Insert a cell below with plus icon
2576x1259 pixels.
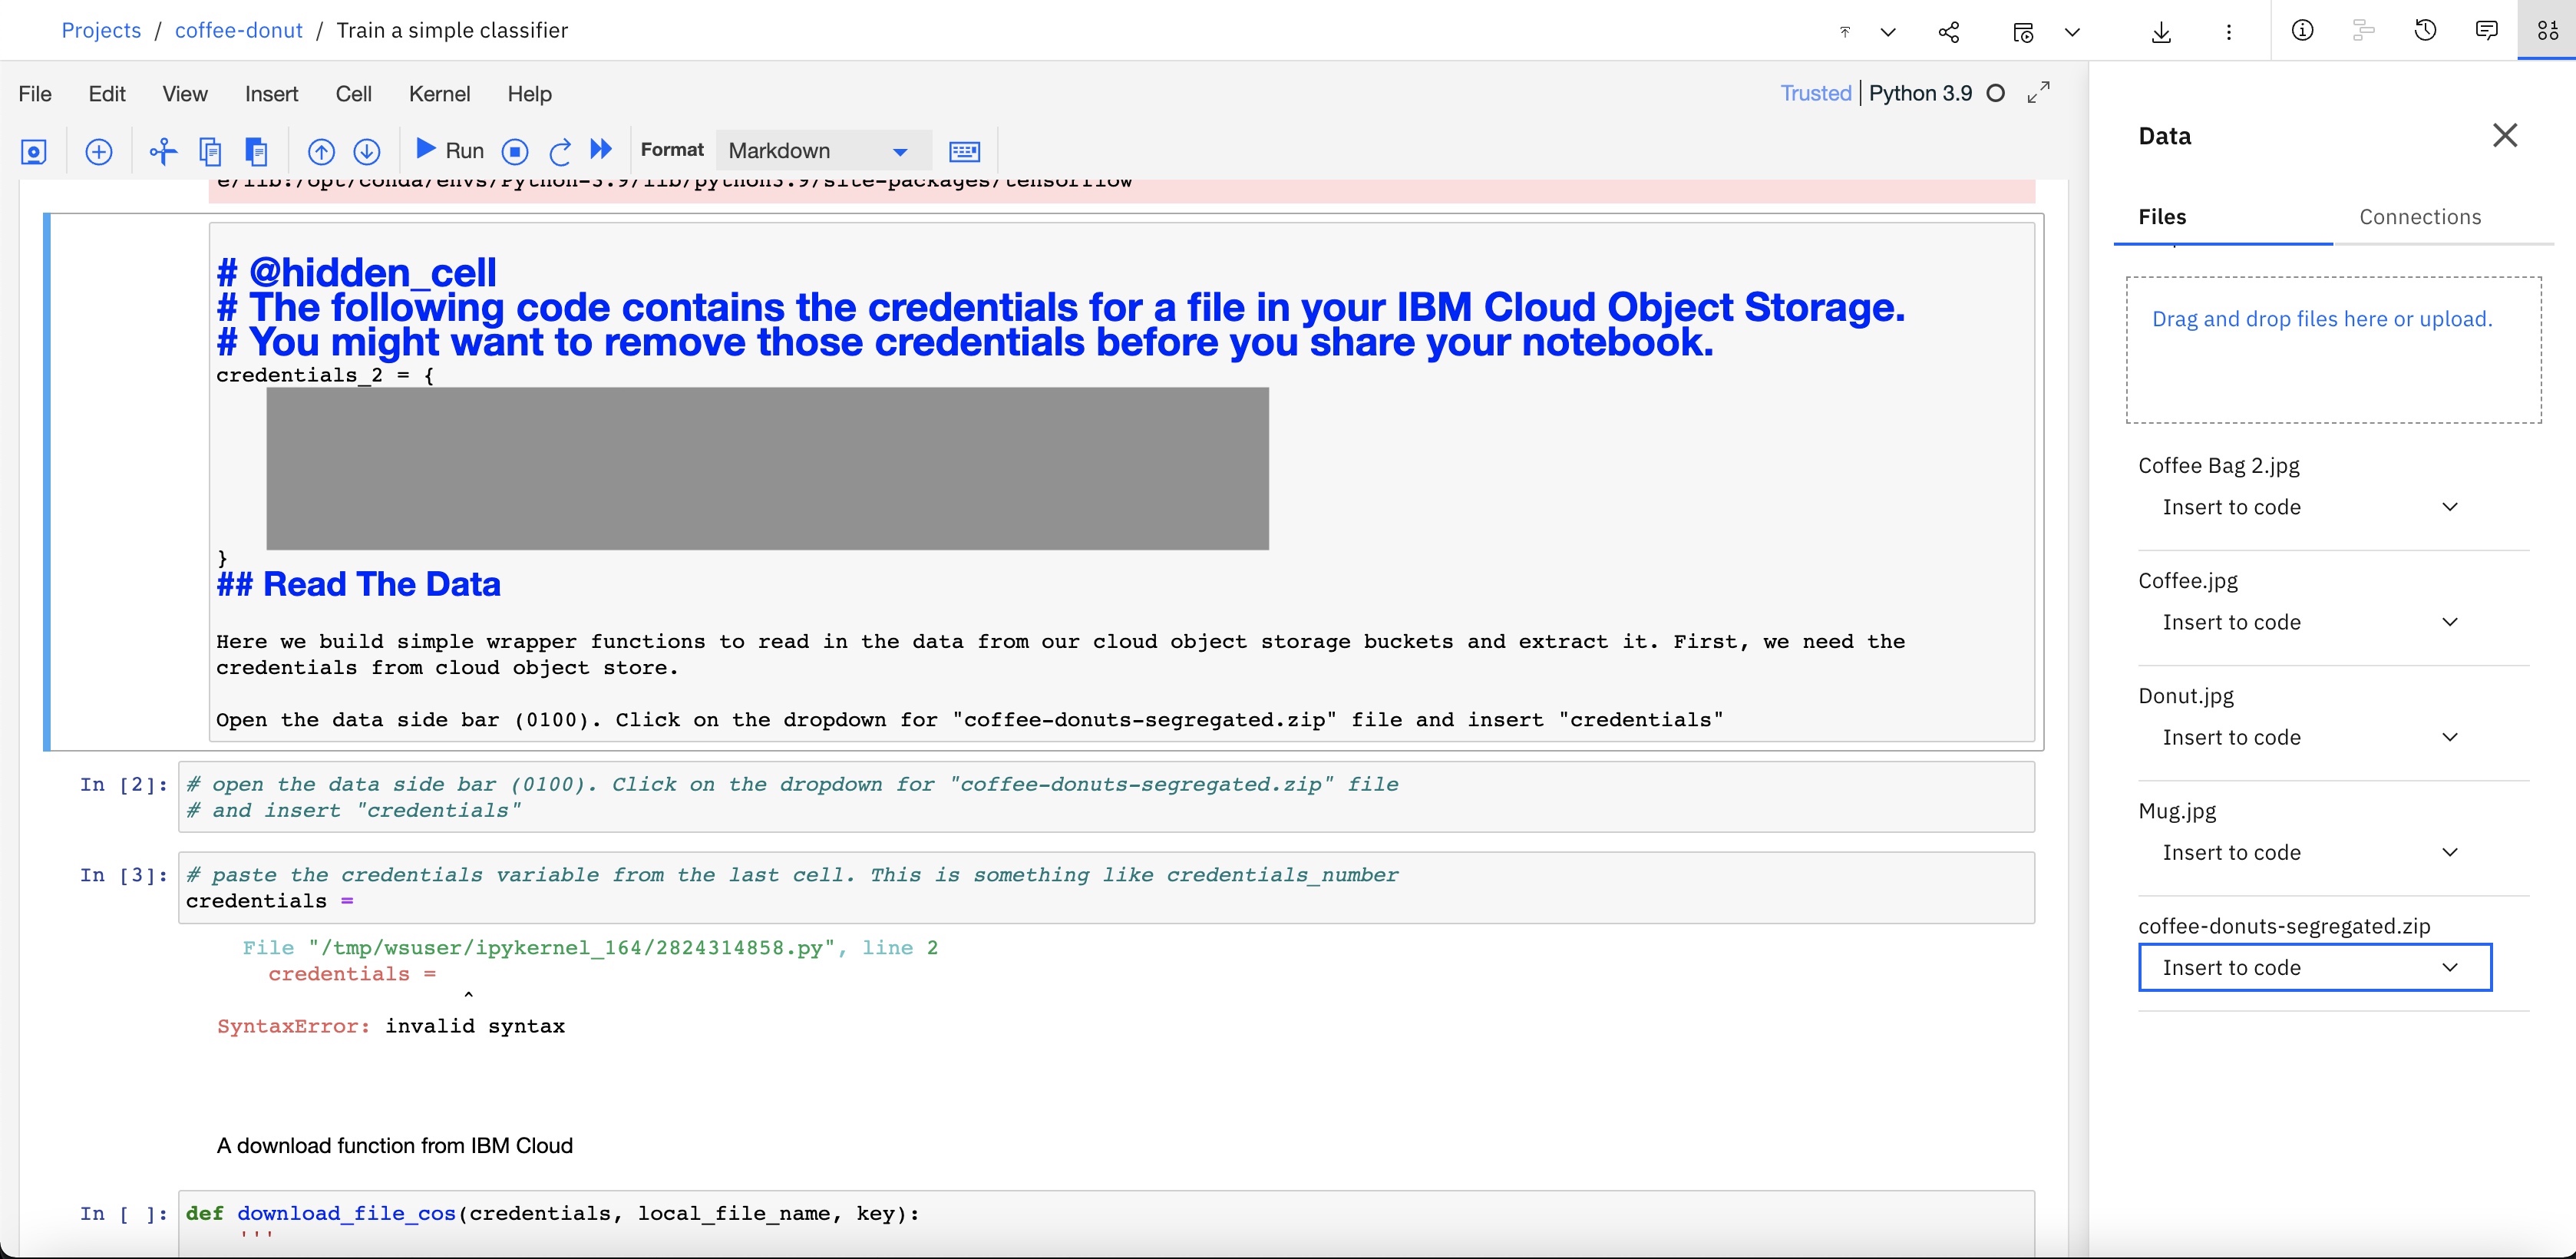[99, 152]
